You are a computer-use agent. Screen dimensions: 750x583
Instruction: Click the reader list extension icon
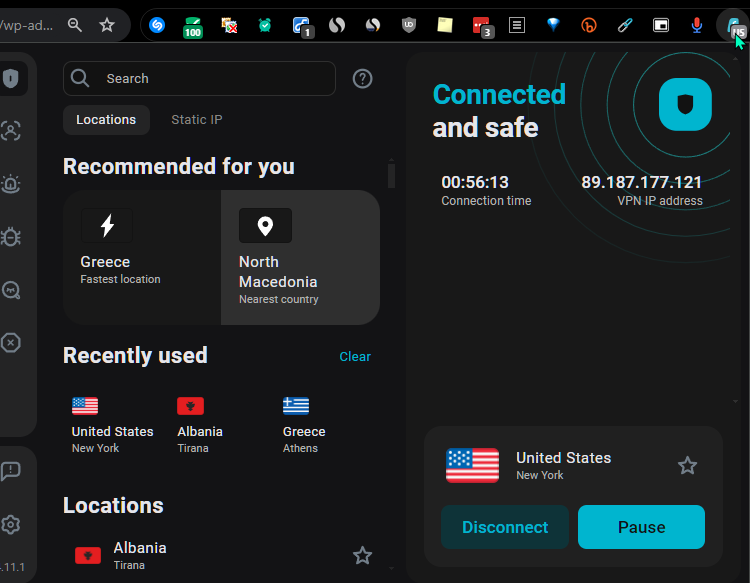click(x=517, y=25)
